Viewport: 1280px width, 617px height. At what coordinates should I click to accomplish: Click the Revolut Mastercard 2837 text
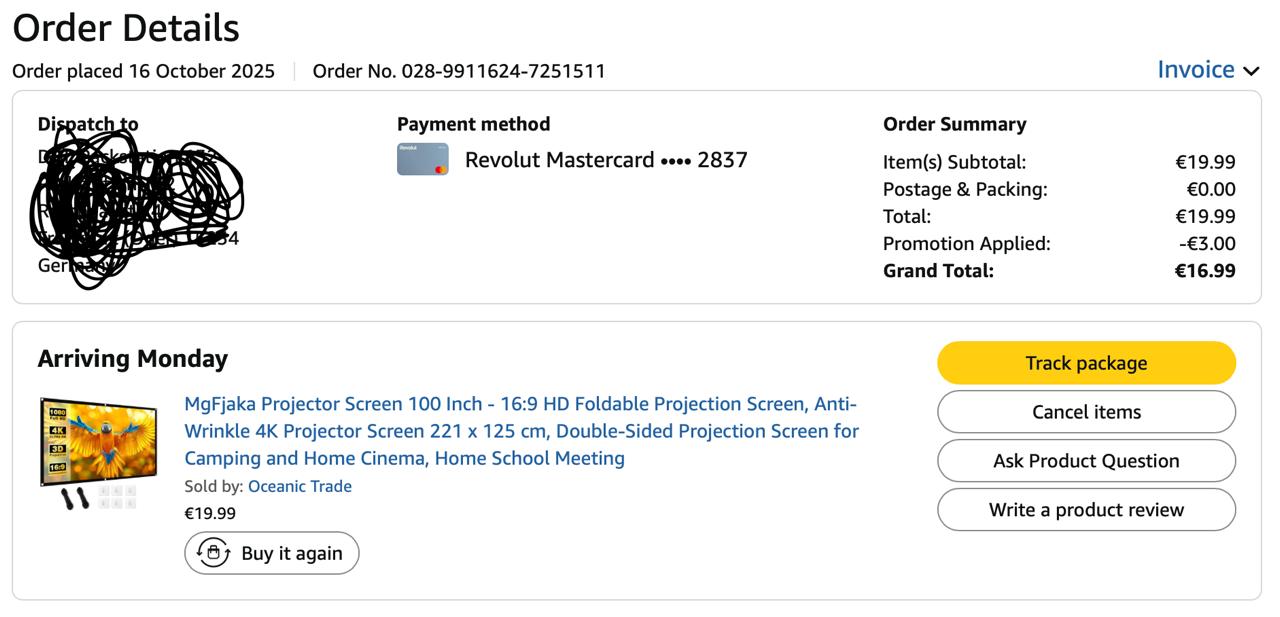[x=606, y=160]
